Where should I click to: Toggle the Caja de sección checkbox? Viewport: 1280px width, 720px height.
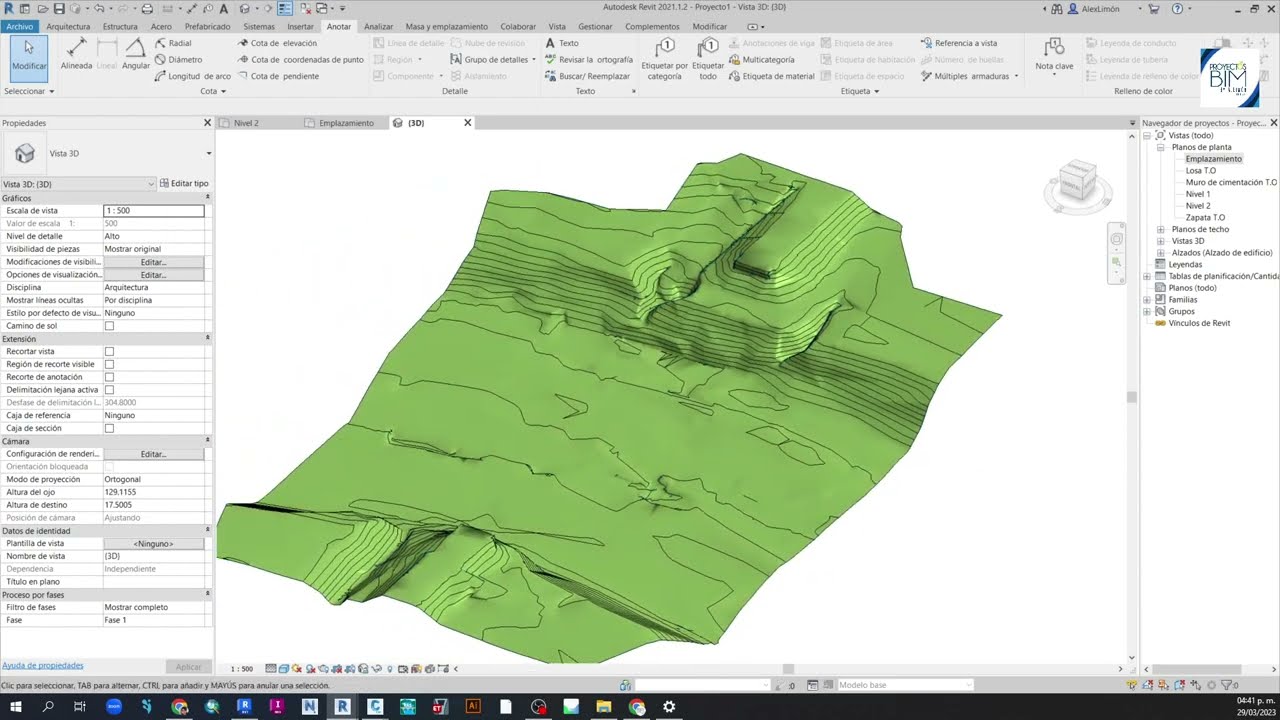pos(109,428)
